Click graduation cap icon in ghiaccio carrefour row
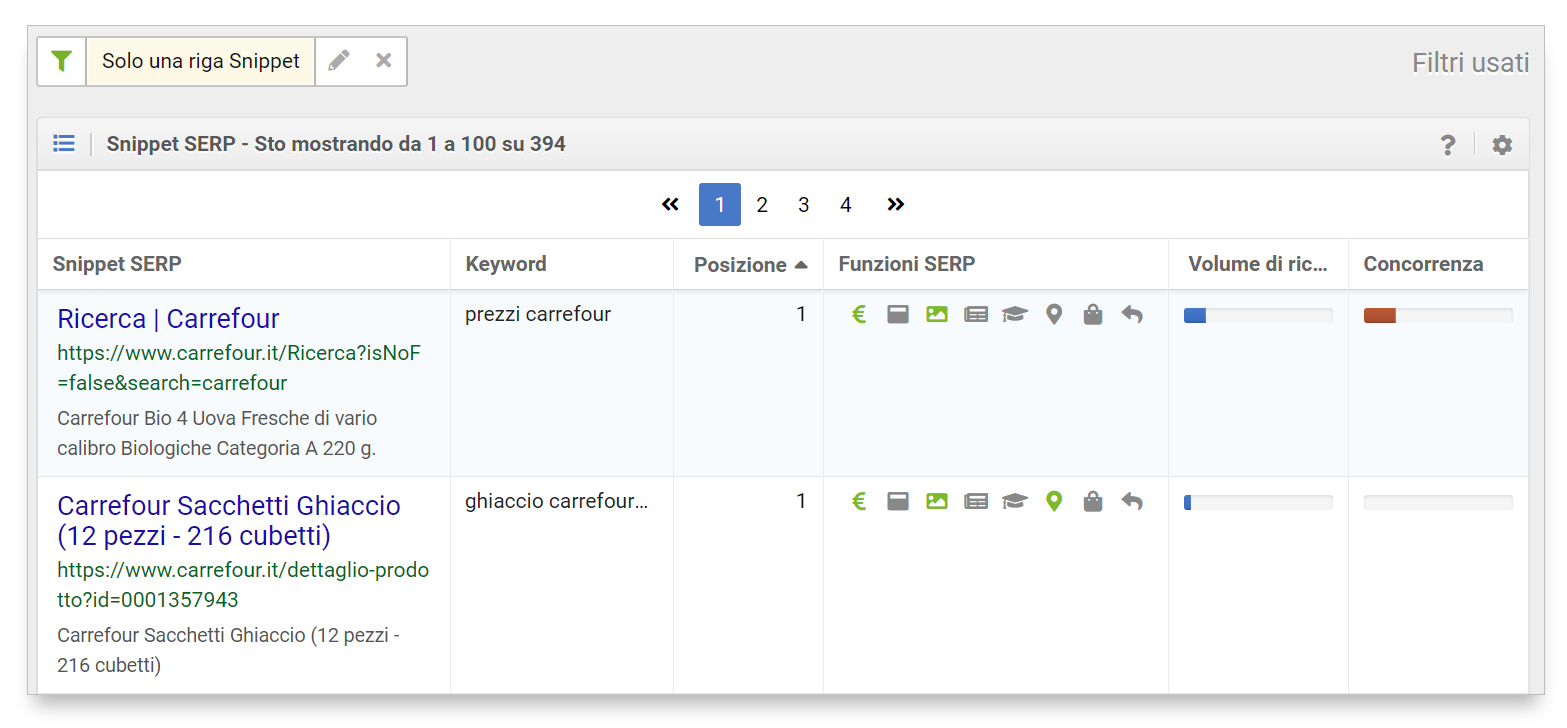The width and height of the screenshot is (1567, 728). pyautogui.click(x=1015, y=502)
